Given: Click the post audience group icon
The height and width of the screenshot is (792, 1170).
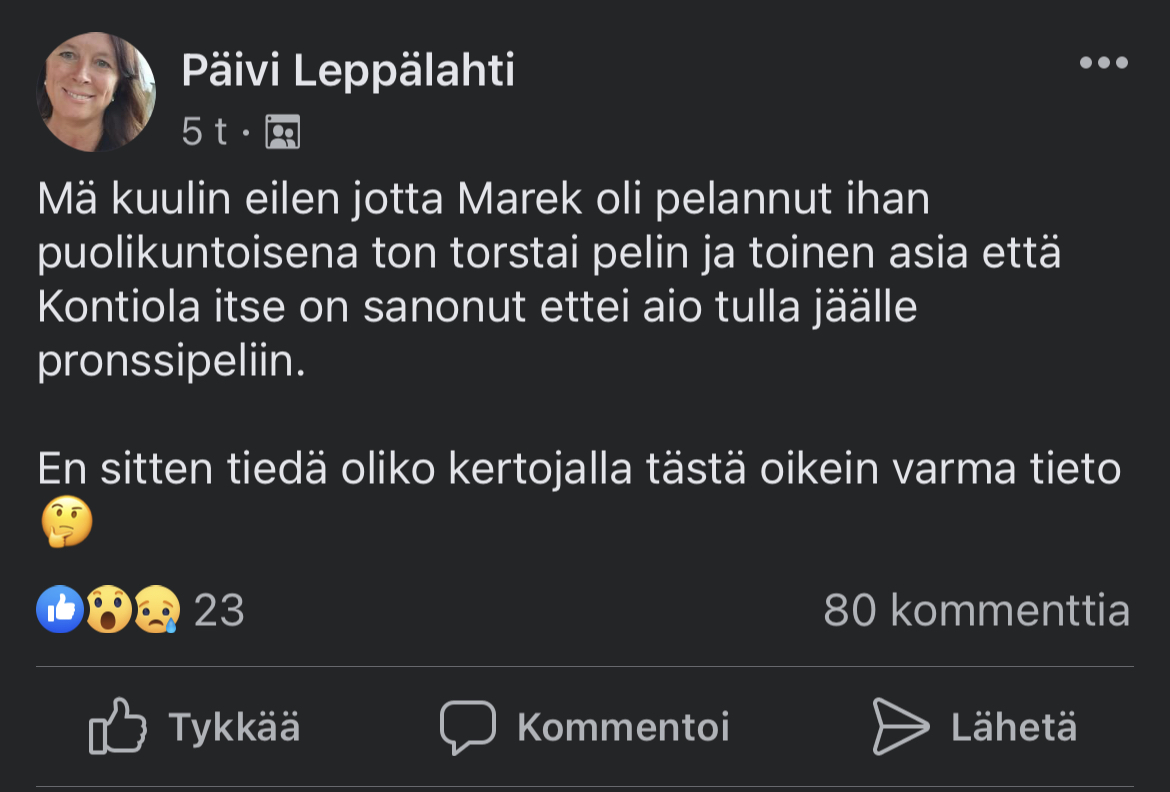Looking at the screenshot, I should 283,131.
